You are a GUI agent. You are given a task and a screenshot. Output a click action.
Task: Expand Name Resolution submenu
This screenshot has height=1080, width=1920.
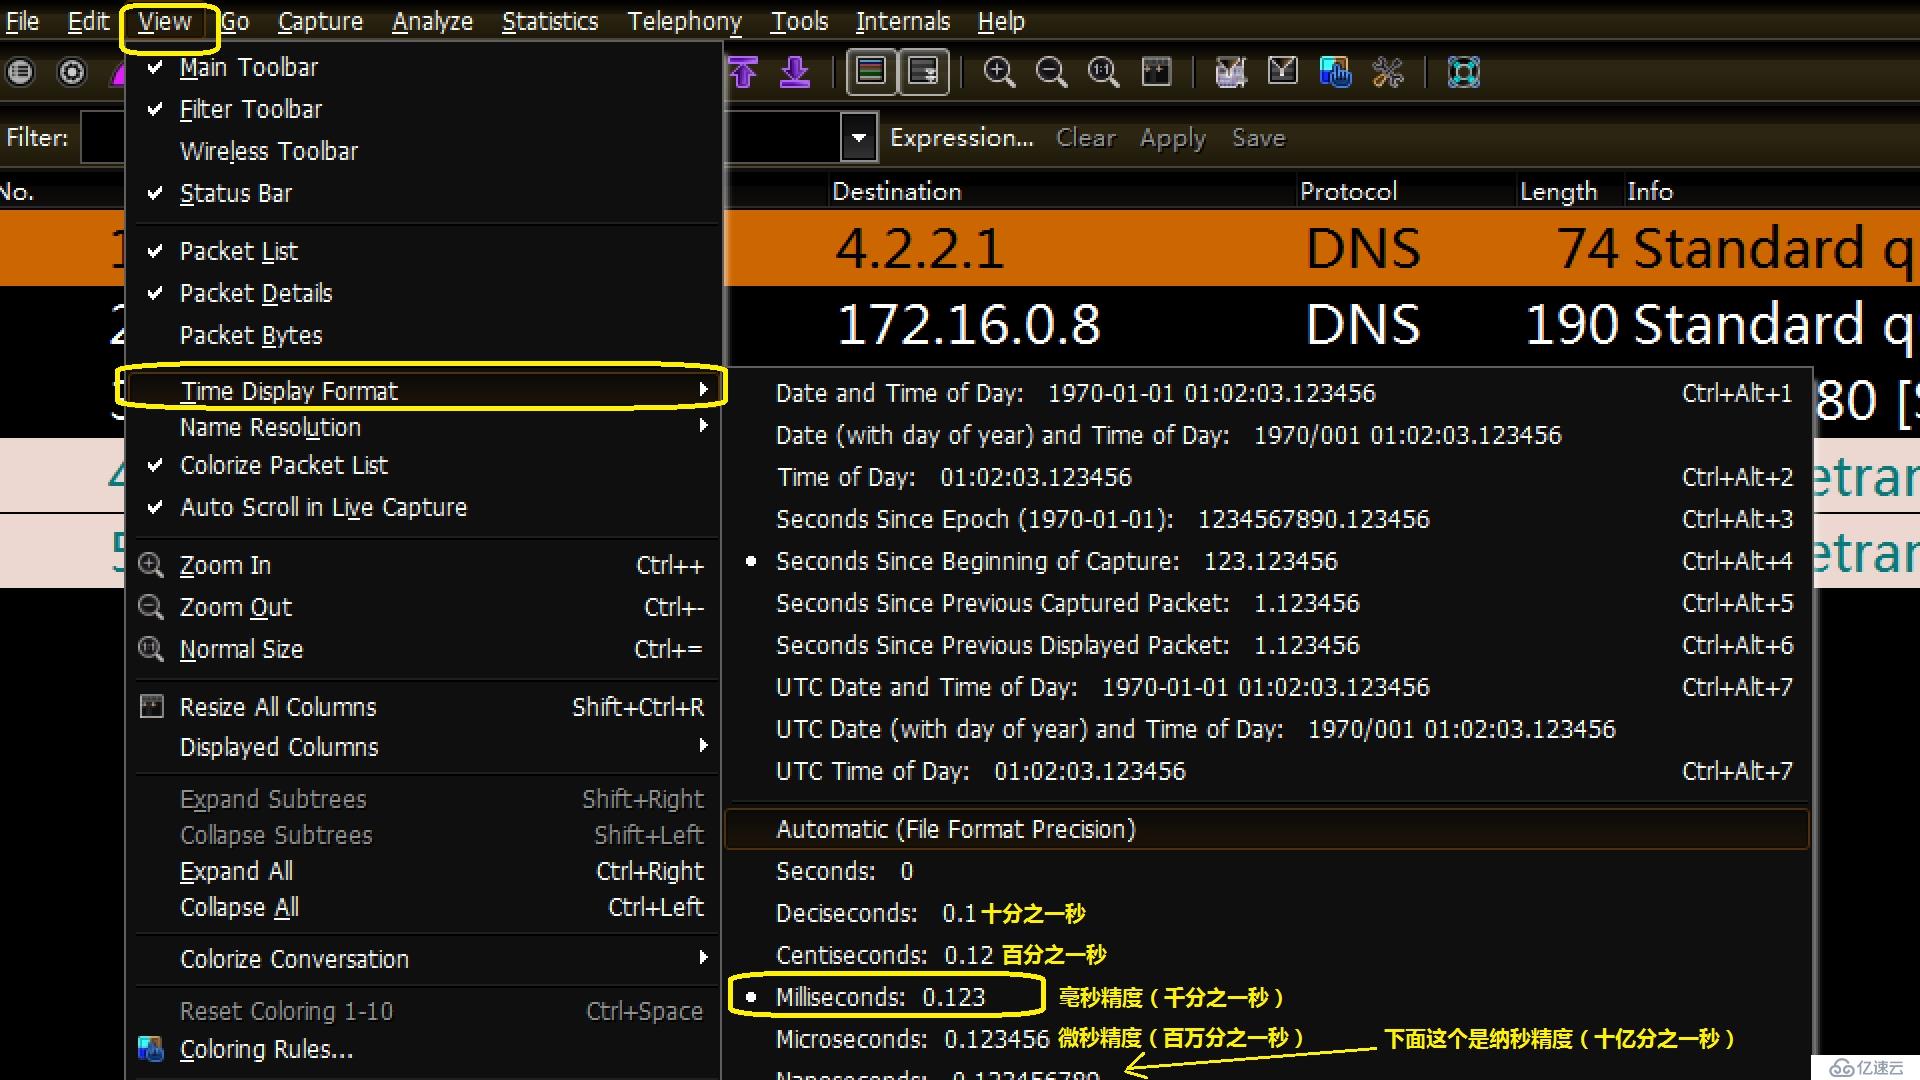pyautogui.click(x=422, y=428)
